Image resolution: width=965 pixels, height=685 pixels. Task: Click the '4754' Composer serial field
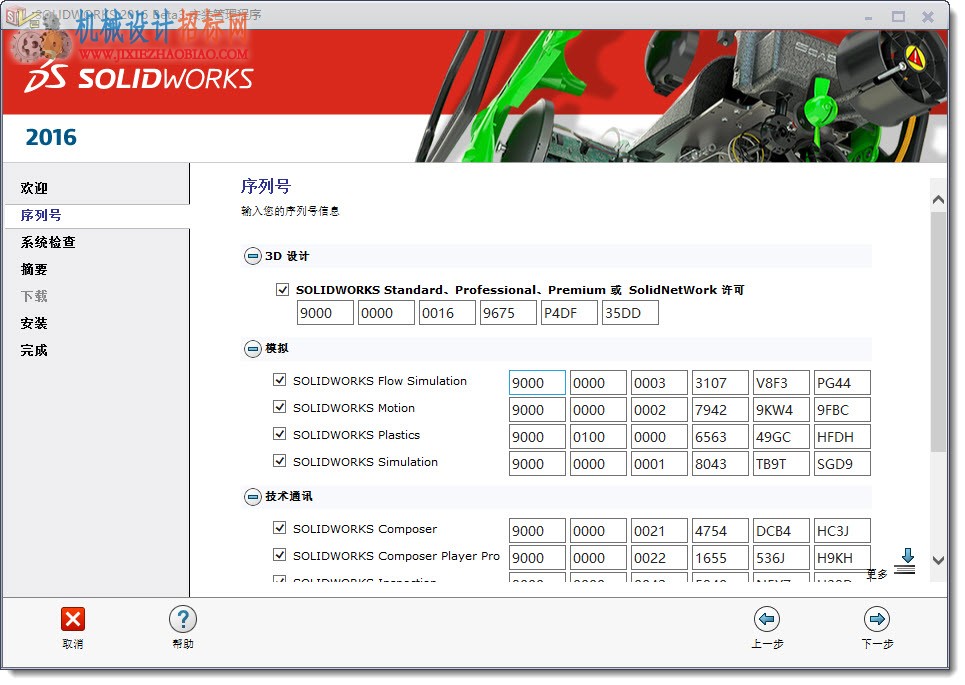720,531
